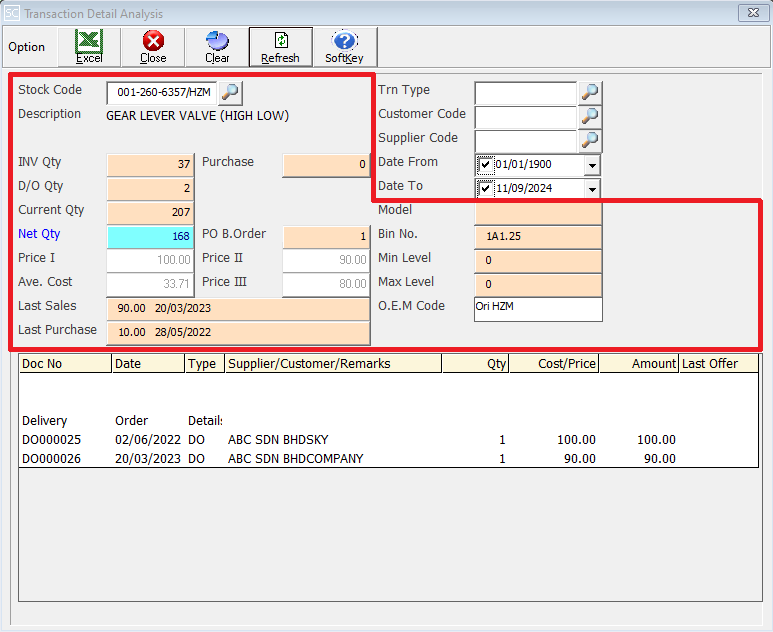Click the GEAR LEVER VALVE description text
This screenshot has width=773, height=632.
tap(197, 116)
